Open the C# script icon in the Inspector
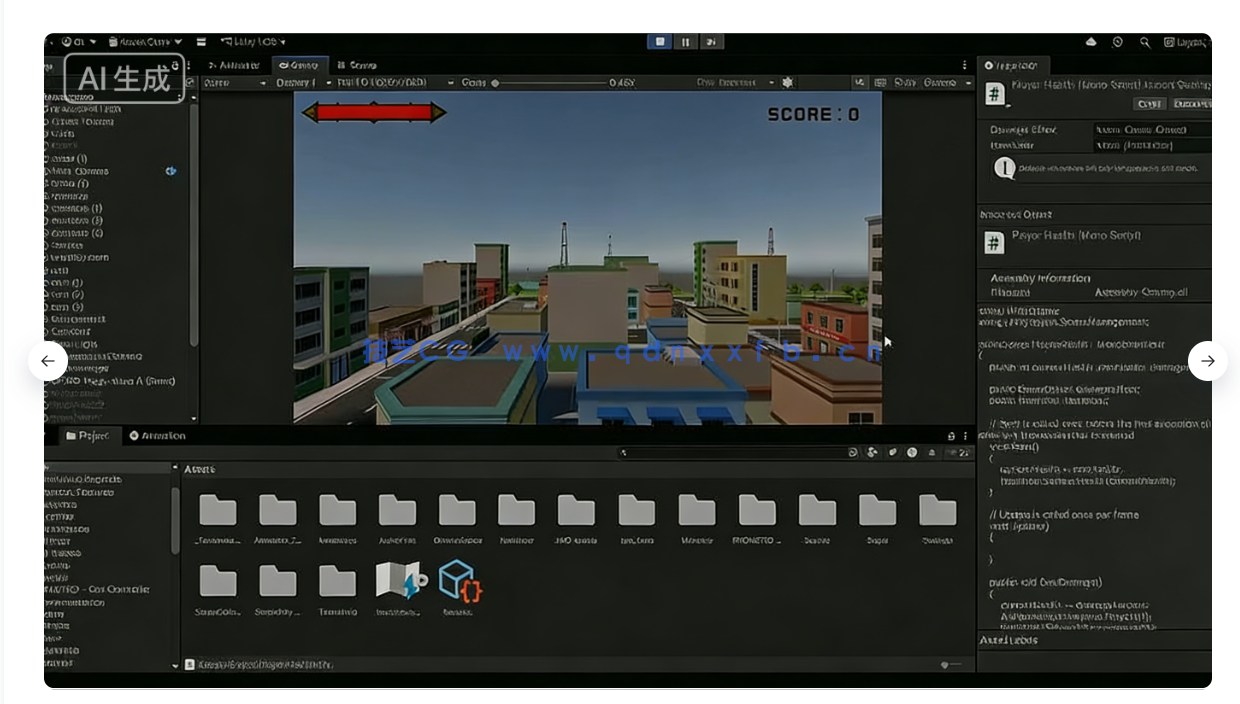The height and width of the screenshot is (704, 1240). click(994, 92)
